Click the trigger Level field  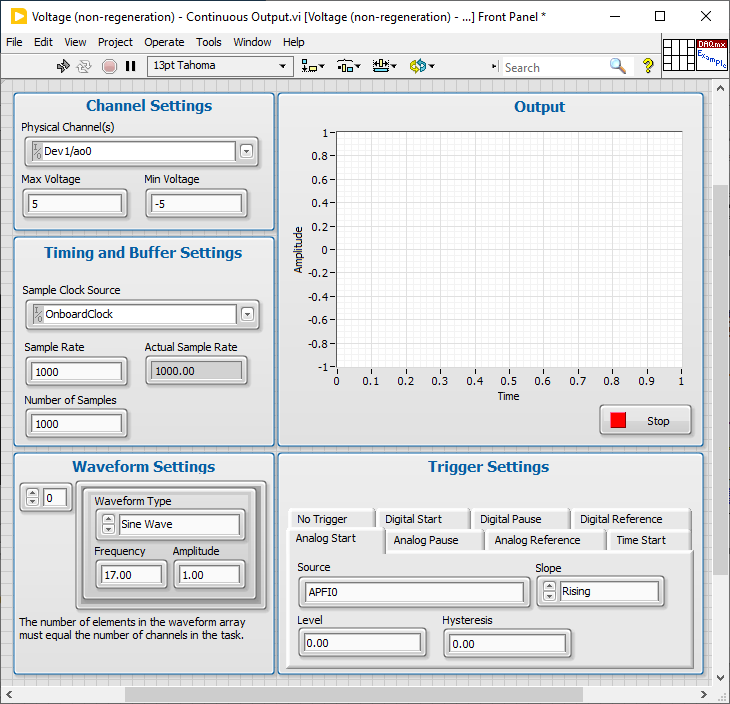click(x=362, y=643)
